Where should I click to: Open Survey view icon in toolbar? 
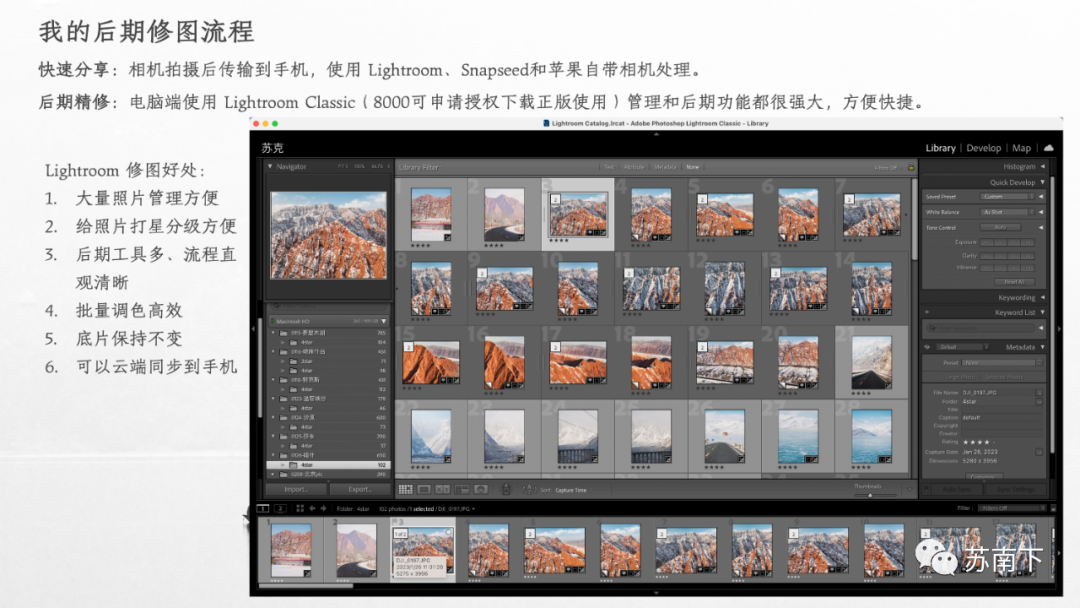coord(461,490)
